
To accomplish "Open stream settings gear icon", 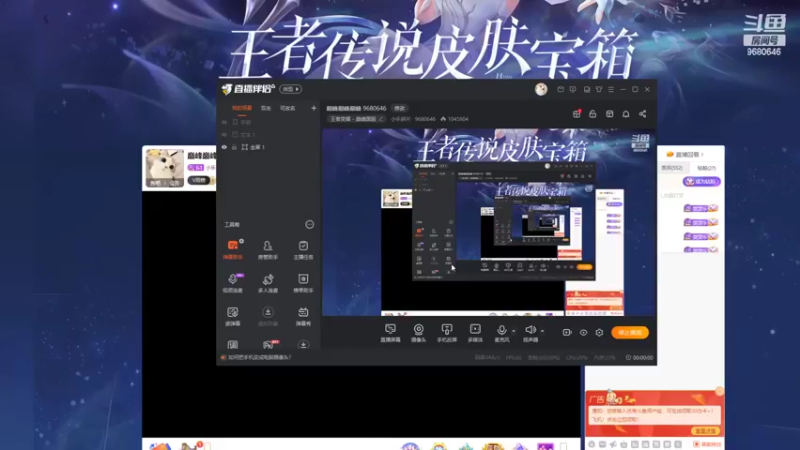I will point(599,333).
